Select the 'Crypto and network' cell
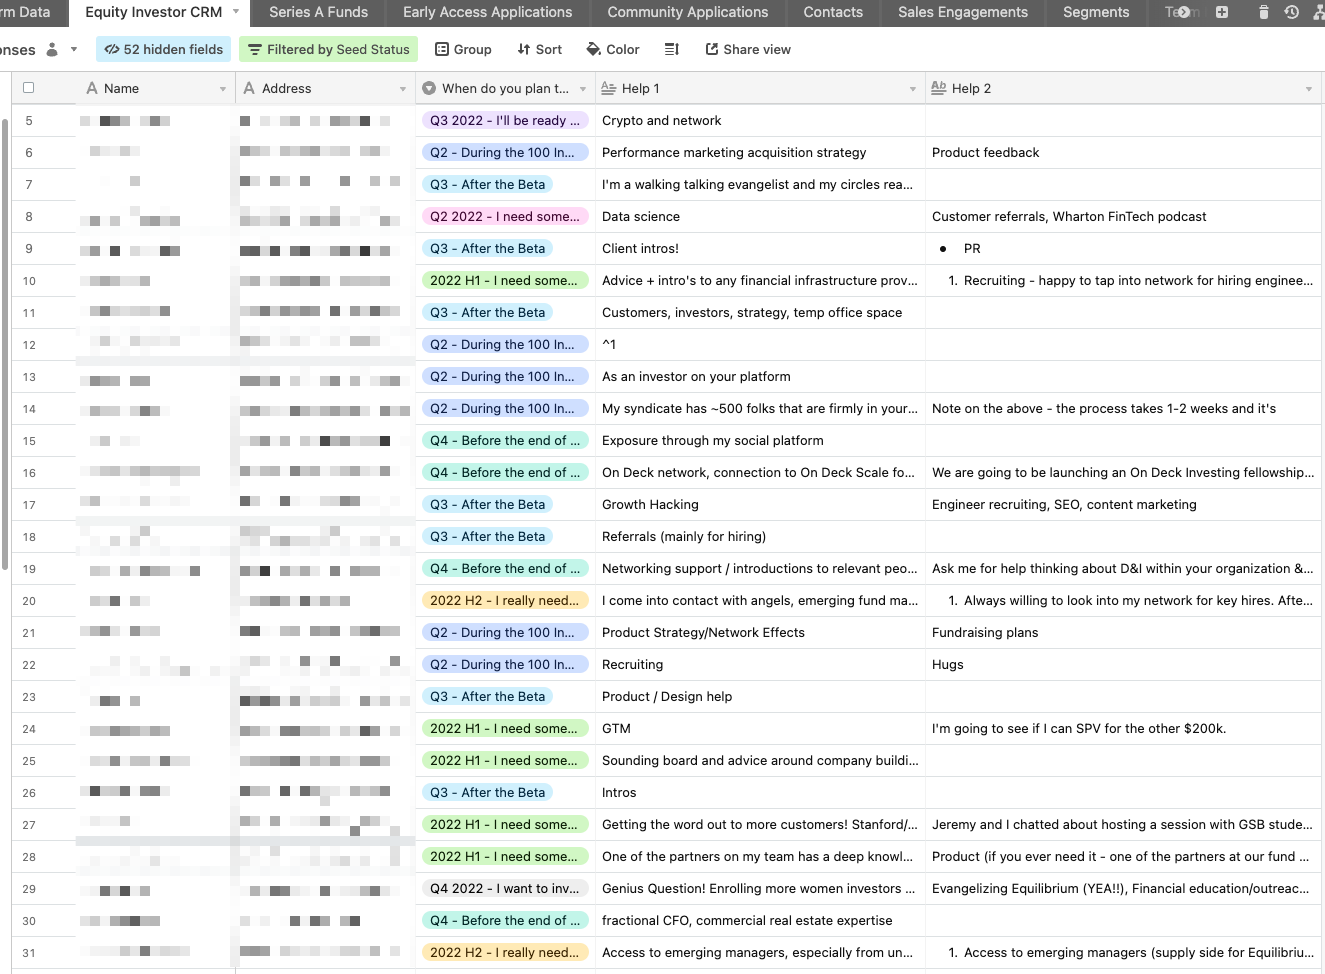This screenshot has width=1325, height=974. [x=760, y=120]
